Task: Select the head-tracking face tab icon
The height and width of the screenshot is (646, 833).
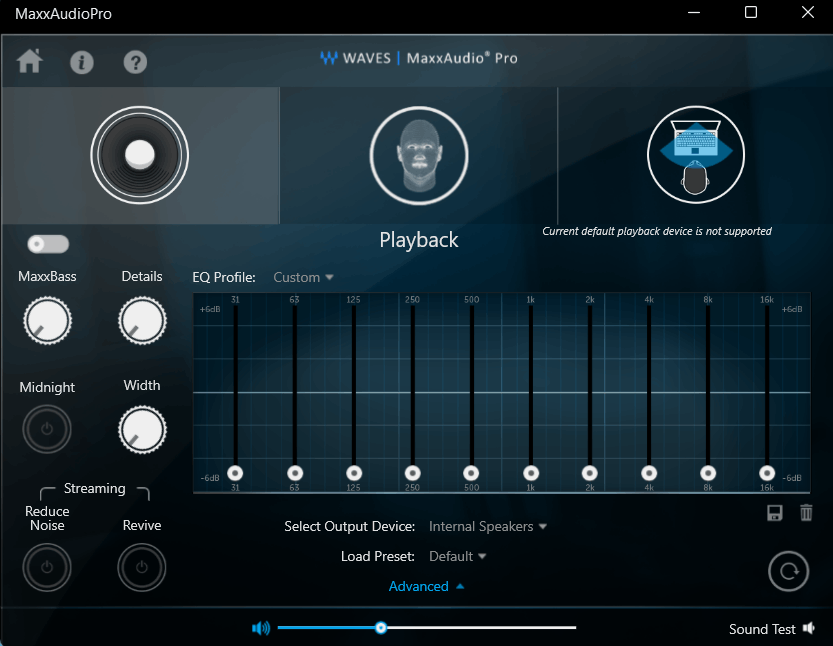Action: (x=419, y=155)
